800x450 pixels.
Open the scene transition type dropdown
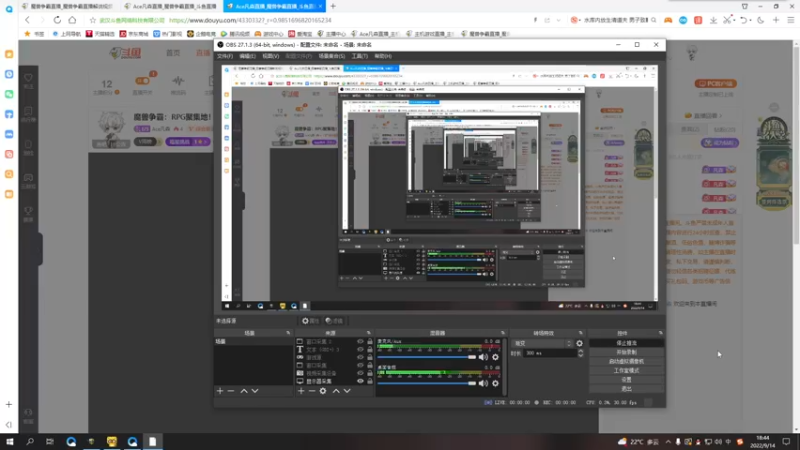tap(542, 343)
